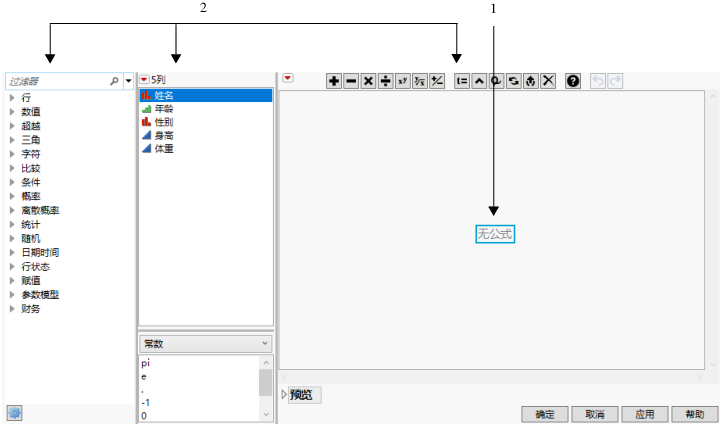Click the t= local variable button

click(462, 81)
